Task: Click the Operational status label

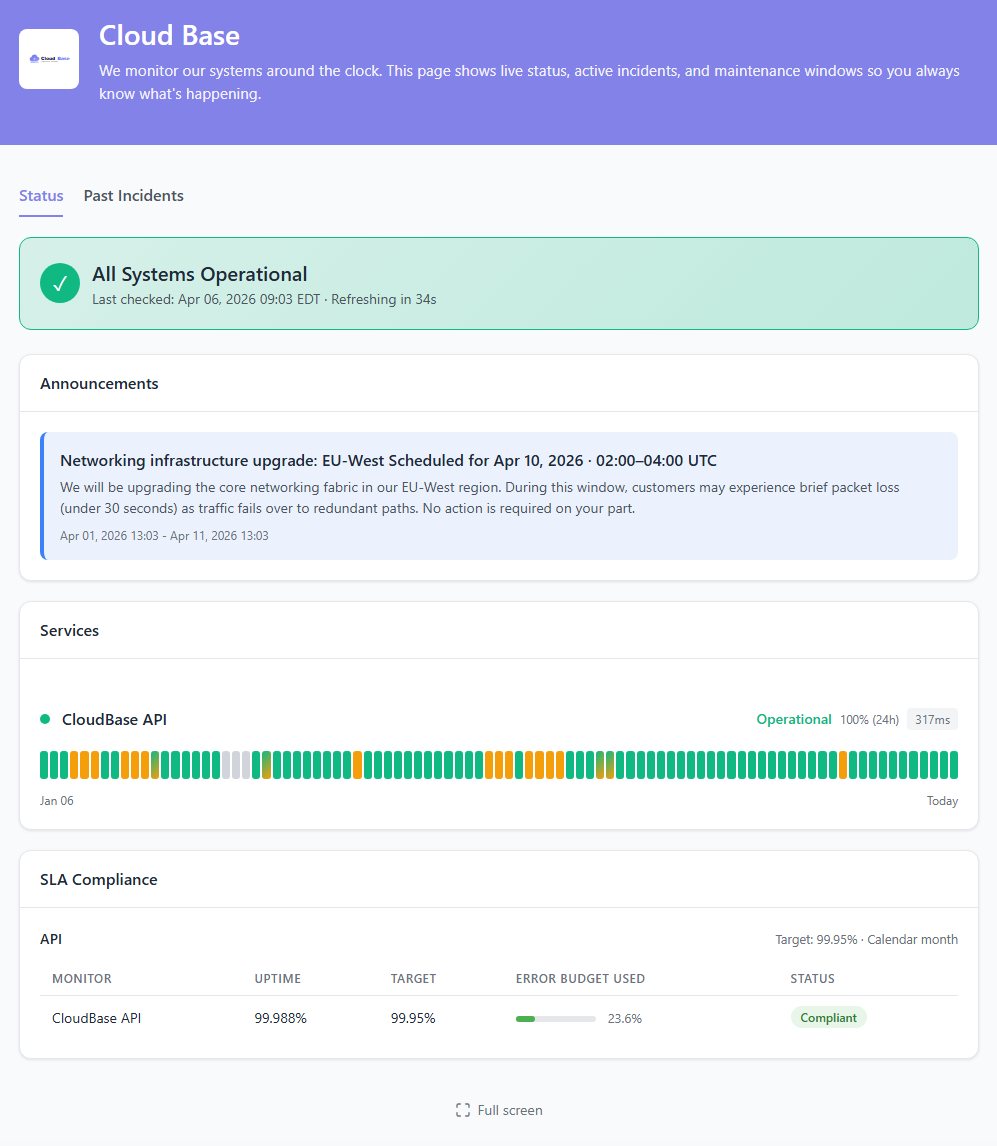Action: click(794, 719)
